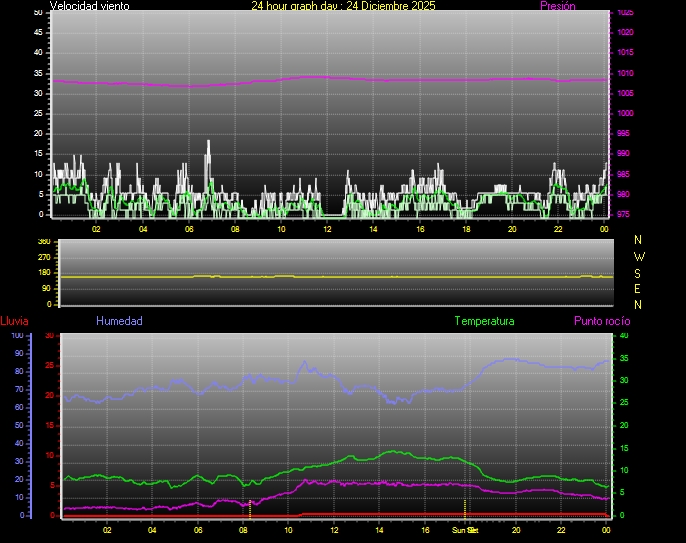Click the "Sun Set" marker label
The image size is (686, 543).
click(x=465, y=529)
